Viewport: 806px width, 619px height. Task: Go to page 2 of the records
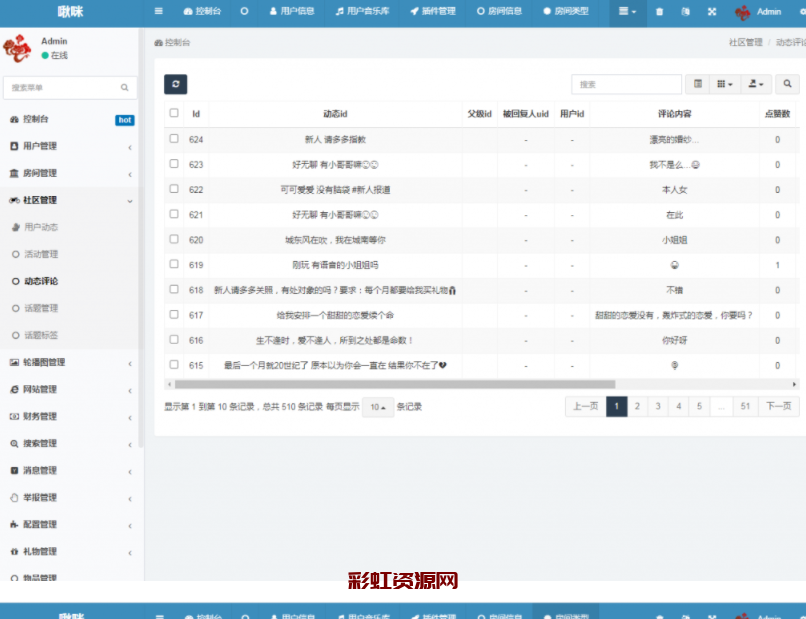click(637, 406)
